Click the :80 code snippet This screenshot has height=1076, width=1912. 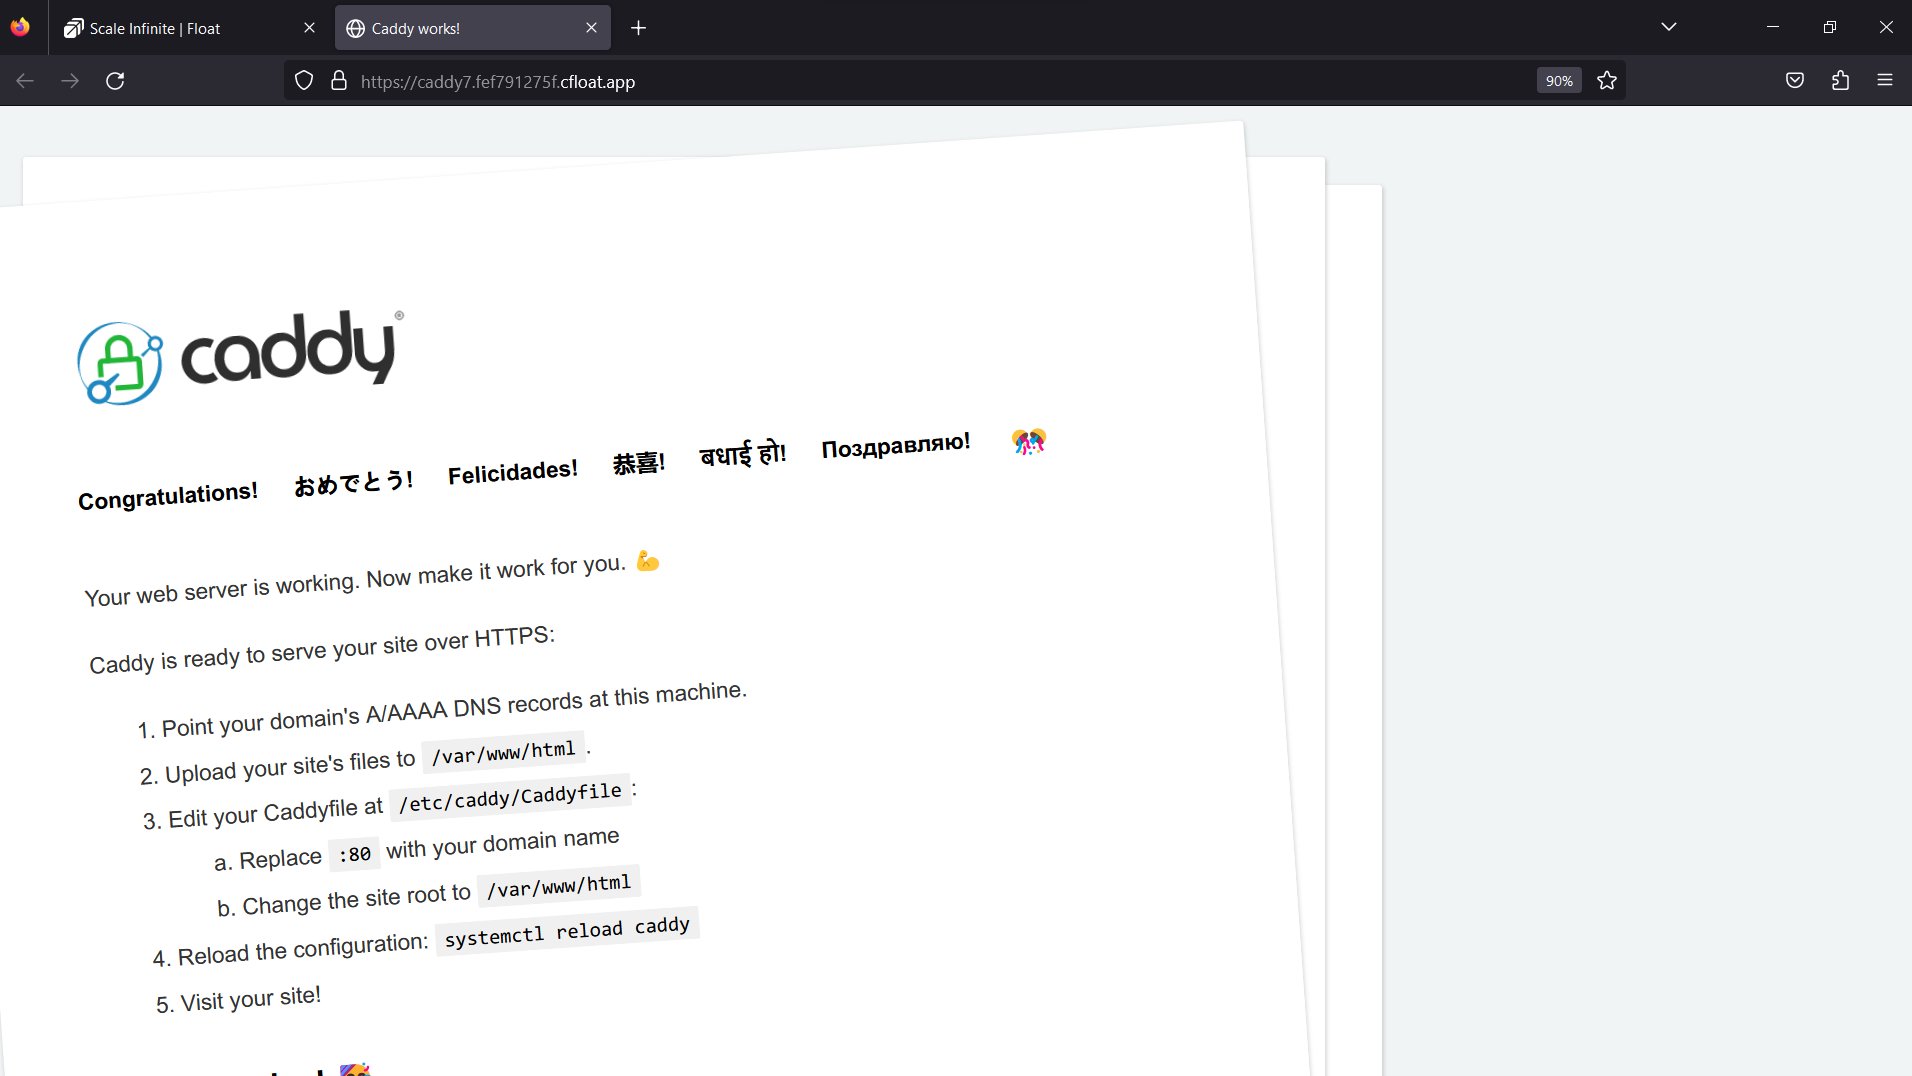[355, 854]
